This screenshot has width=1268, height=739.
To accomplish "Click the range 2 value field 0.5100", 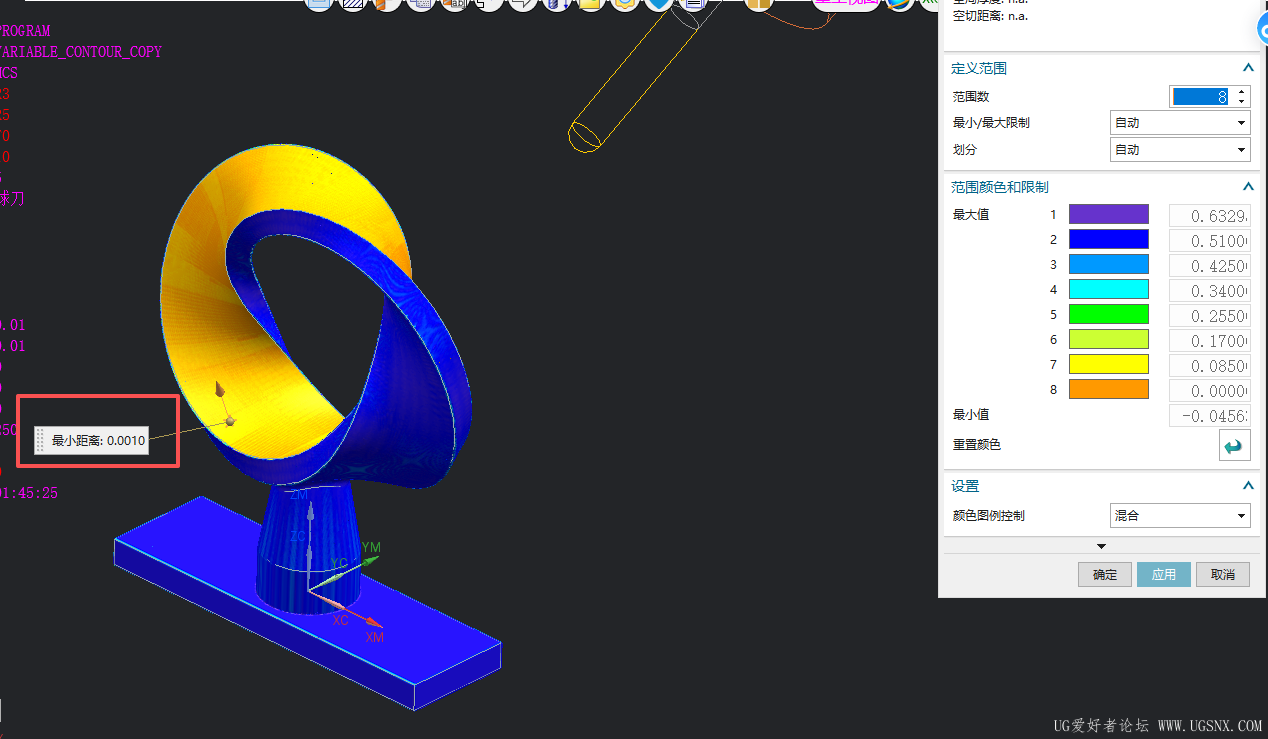I will point(1209,241).
